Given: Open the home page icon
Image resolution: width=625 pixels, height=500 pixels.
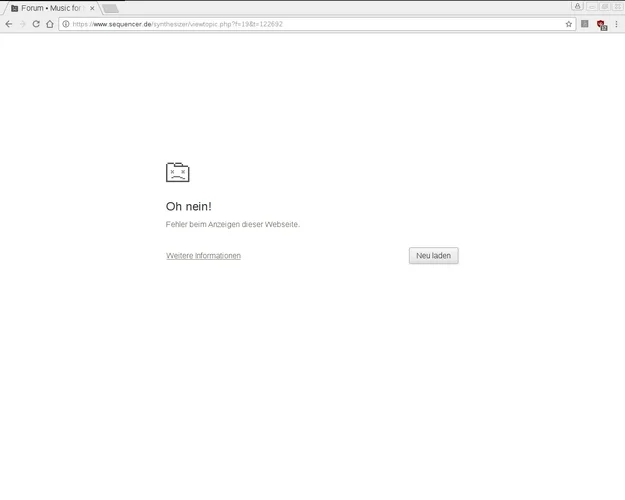Looking at the screenshot, I should coord(49,24).
